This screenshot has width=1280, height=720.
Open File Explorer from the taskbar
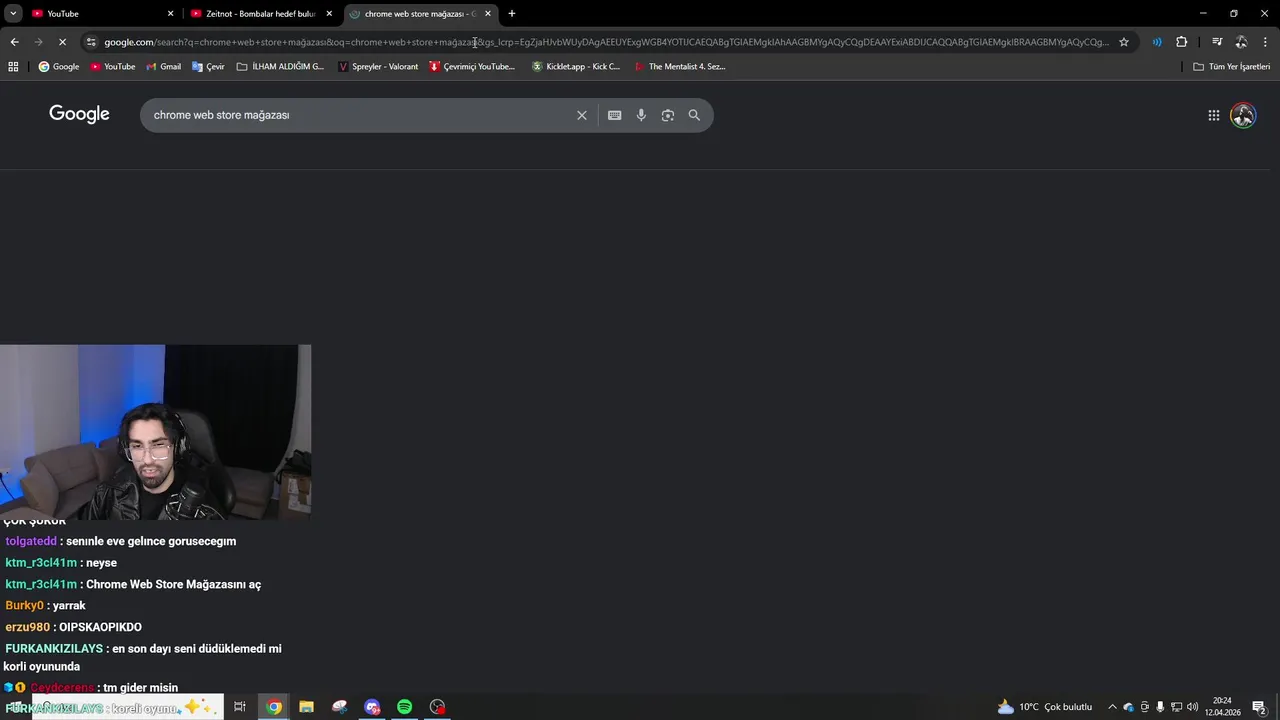pos(307,707)
